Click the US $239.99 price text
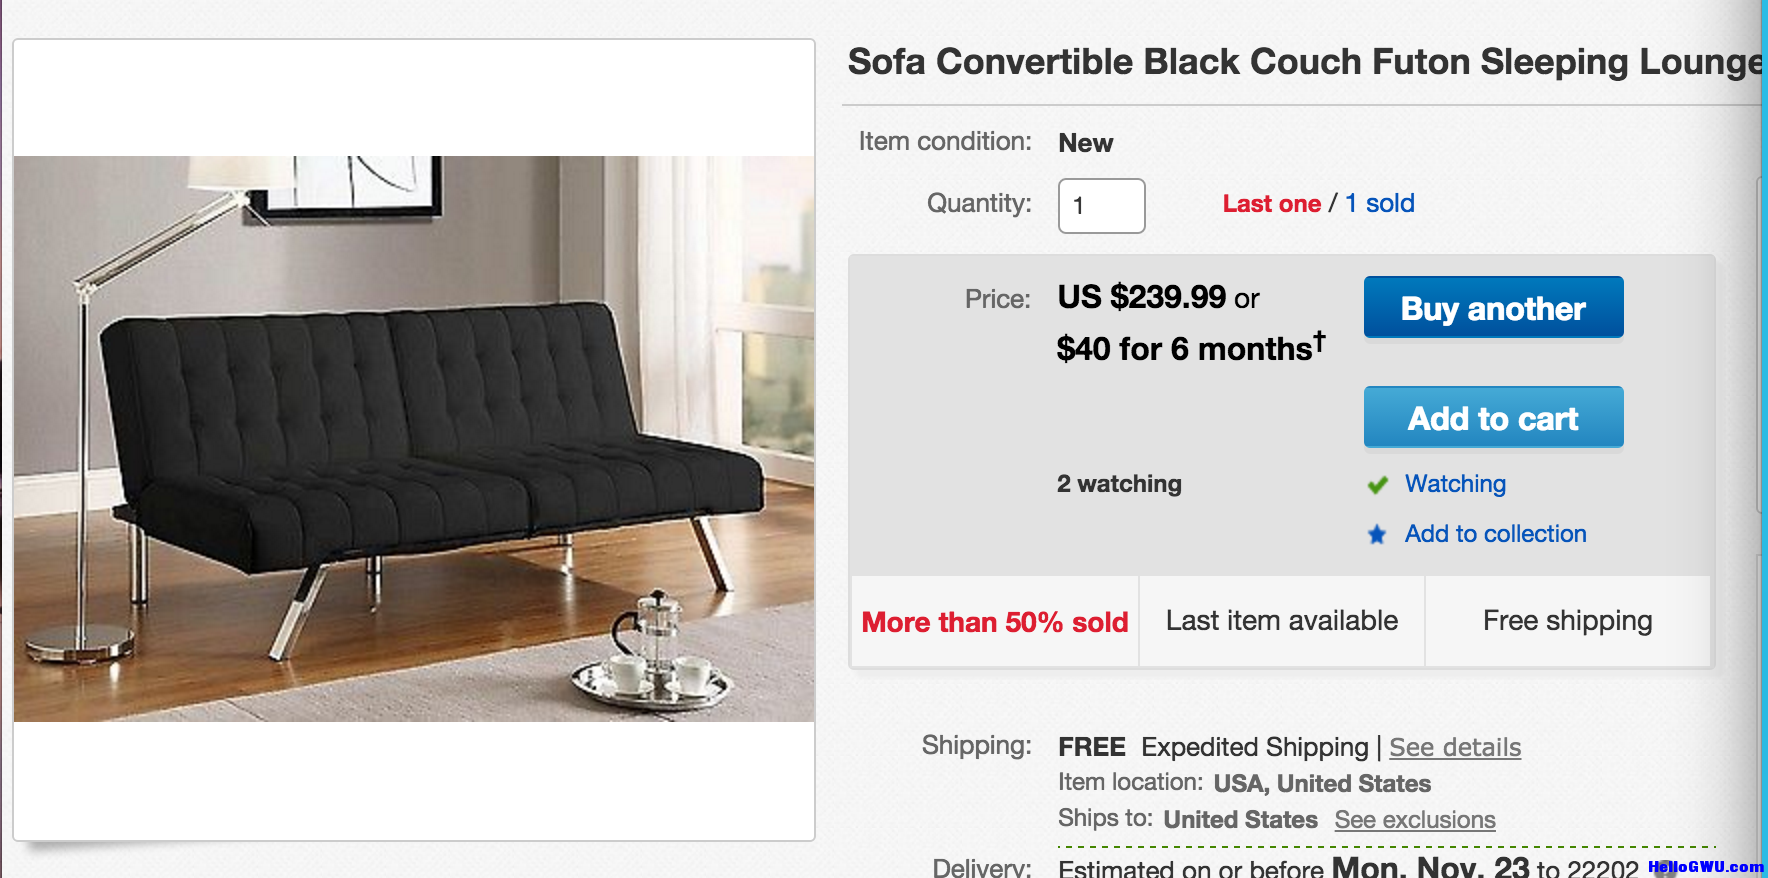 tap(1141, 297)
